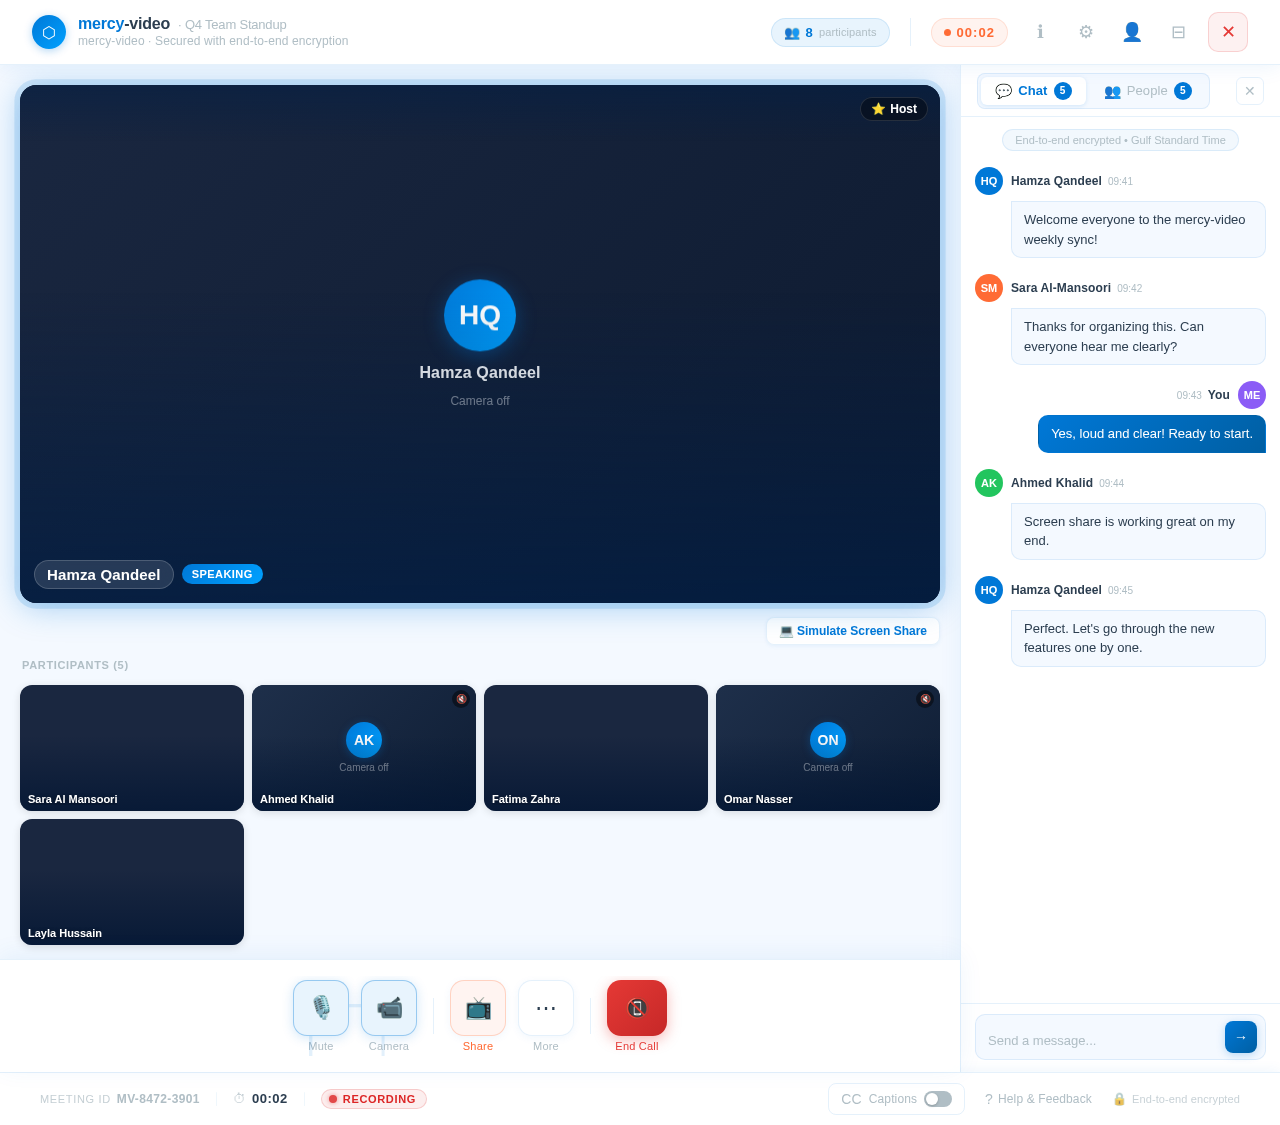The height and width of the screenshot is (1125, 1280).
Task: Toggle the layout panel icon near close button
Action: coord(1178,31)
